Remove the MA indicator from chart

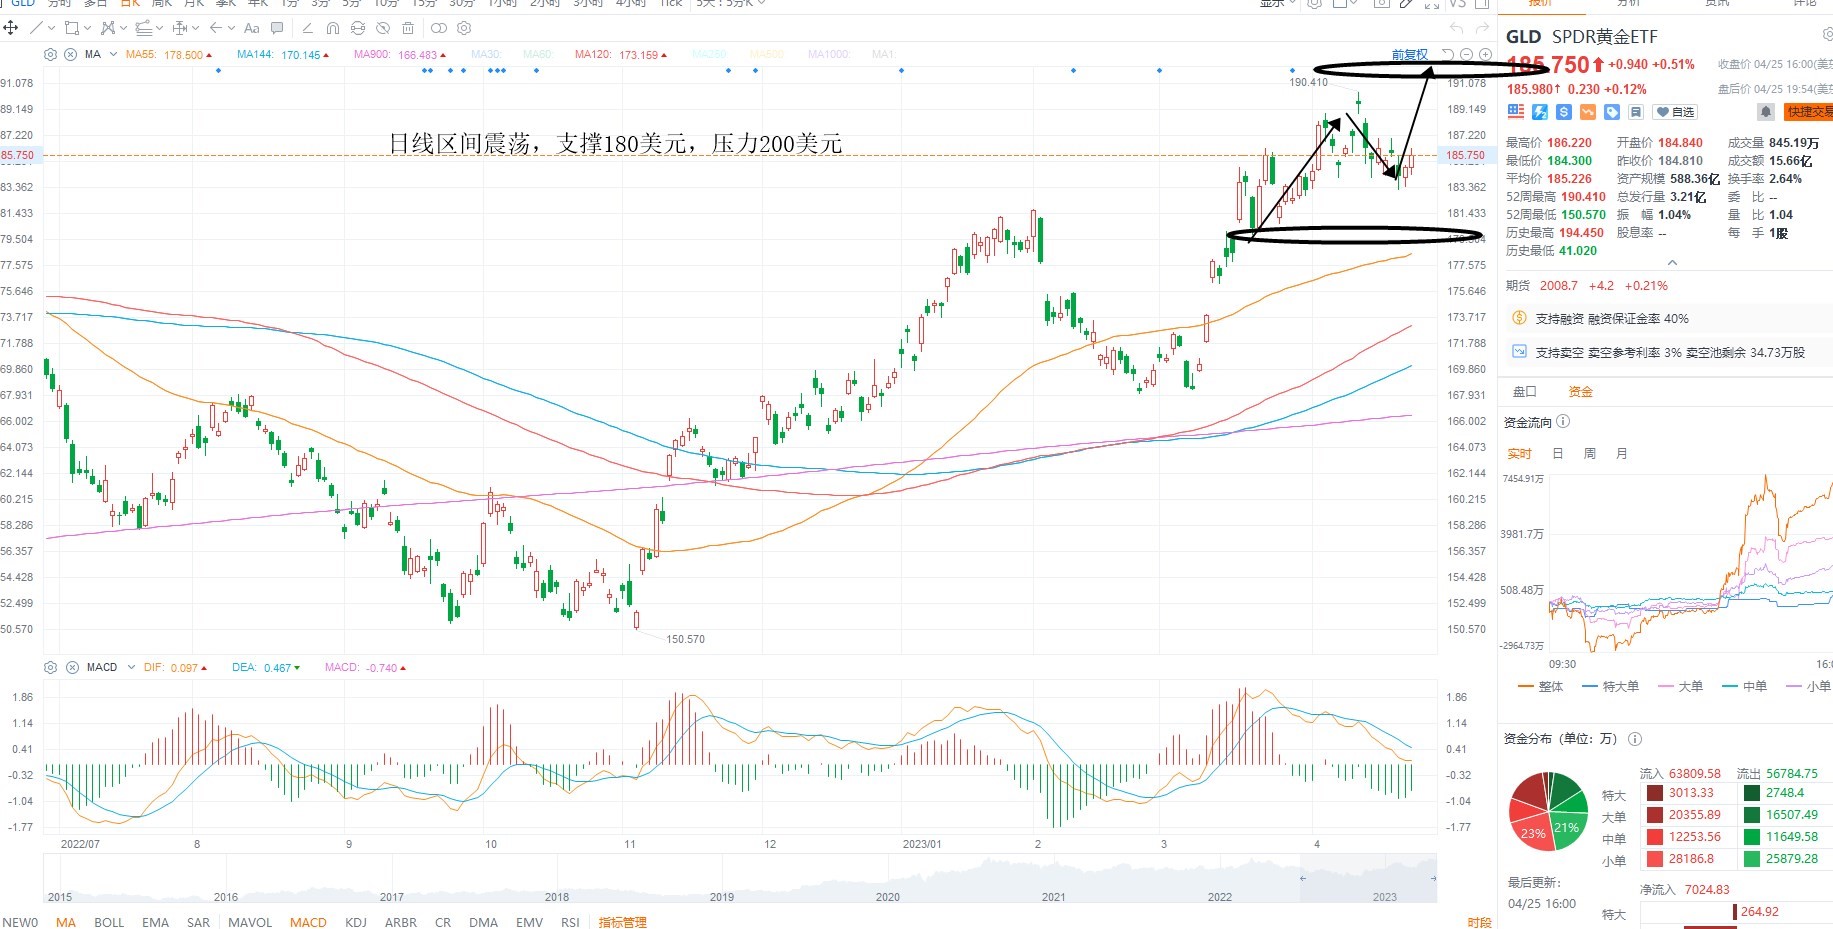click(x=71, y=54)
